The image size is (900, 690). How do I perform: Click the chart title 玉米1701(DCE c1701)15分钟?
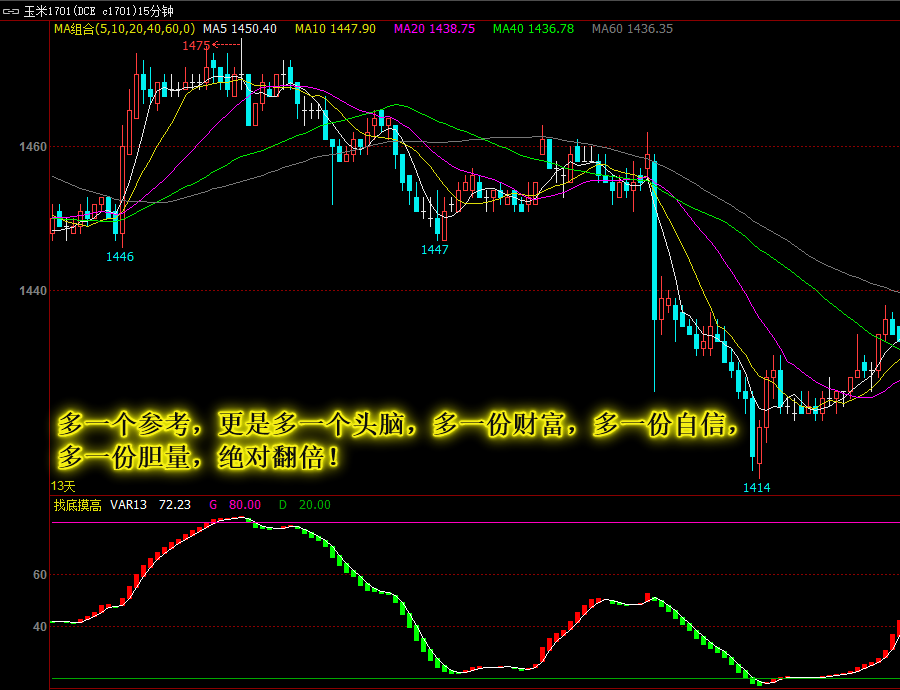(x=98, y=11)
